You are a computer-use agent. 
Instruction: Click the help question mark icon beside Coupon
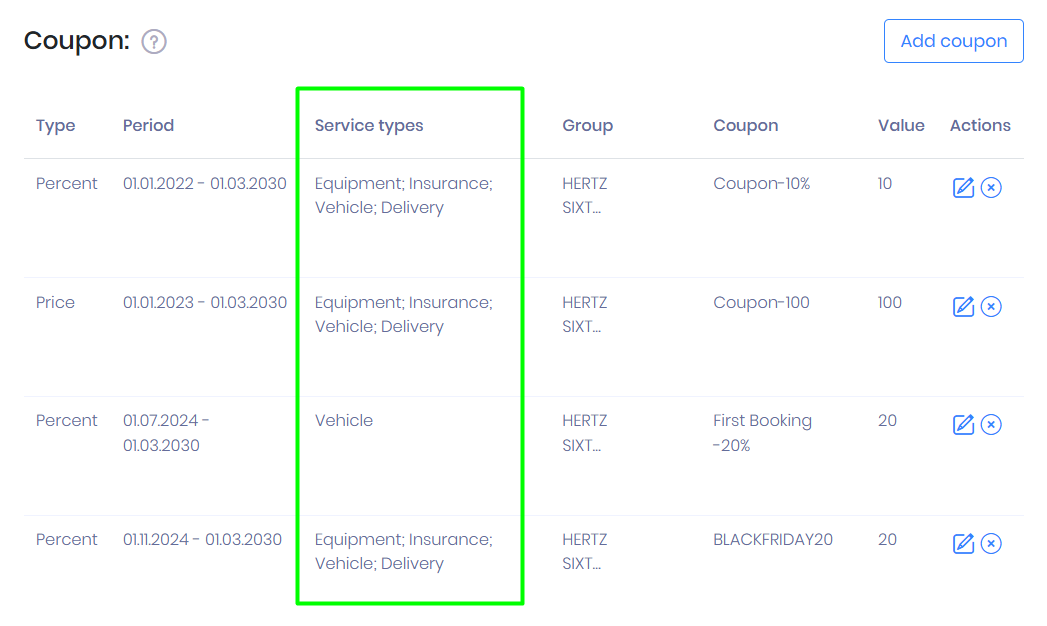154,42
